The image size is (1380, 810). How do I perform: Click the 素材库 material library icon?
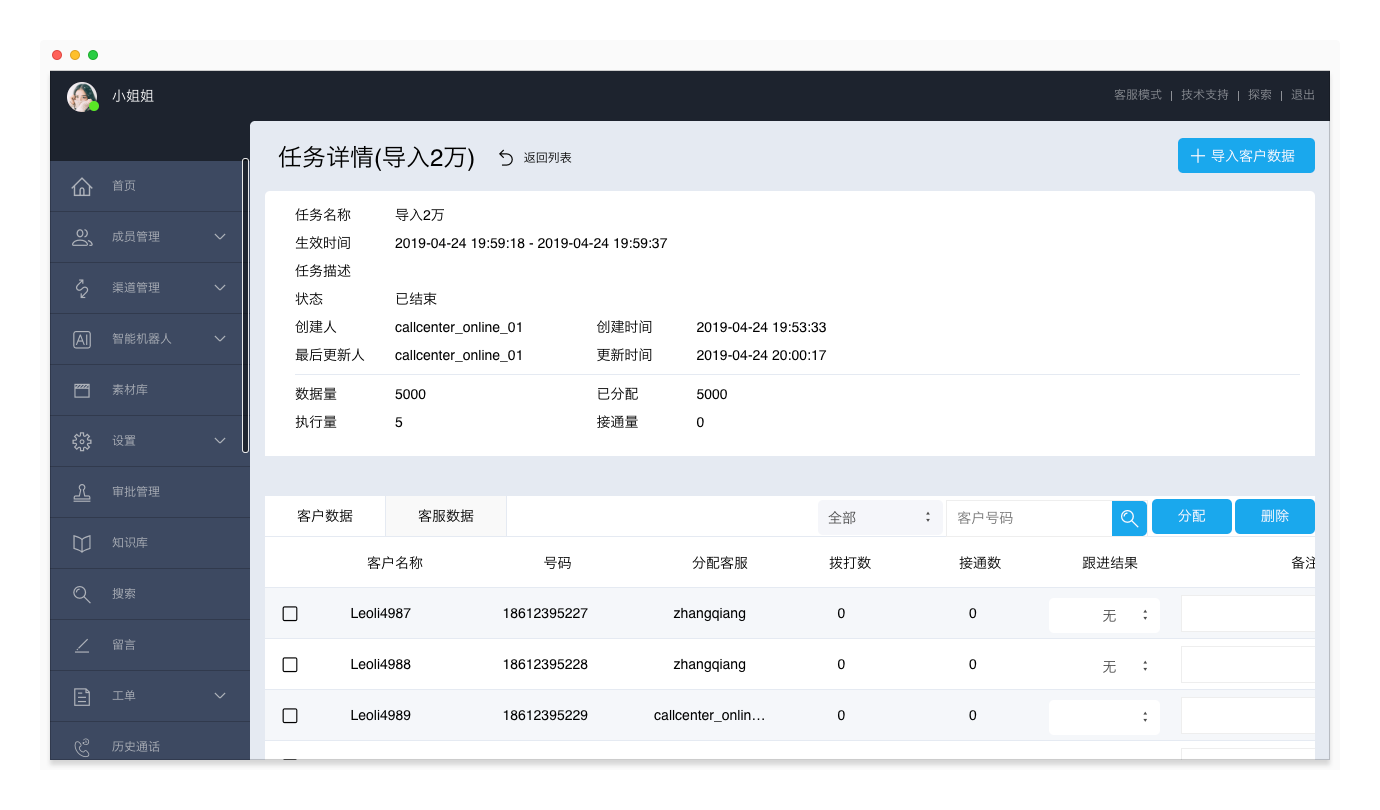coord(82,390)
